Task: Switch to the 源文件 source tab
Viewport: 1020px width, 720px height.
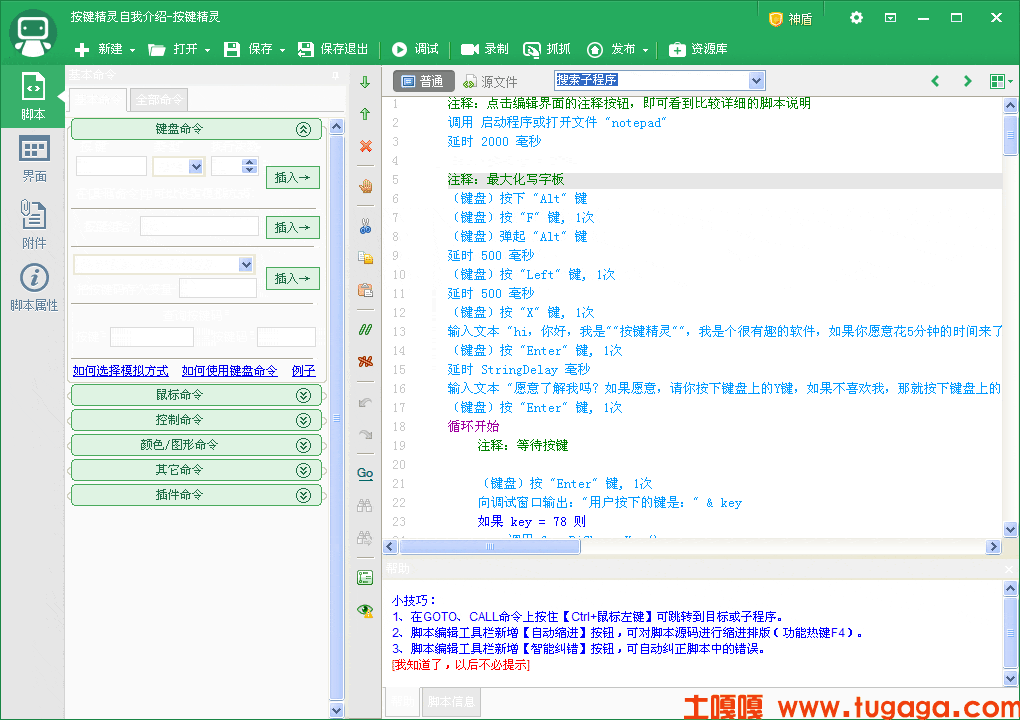Action: (490, 81)
